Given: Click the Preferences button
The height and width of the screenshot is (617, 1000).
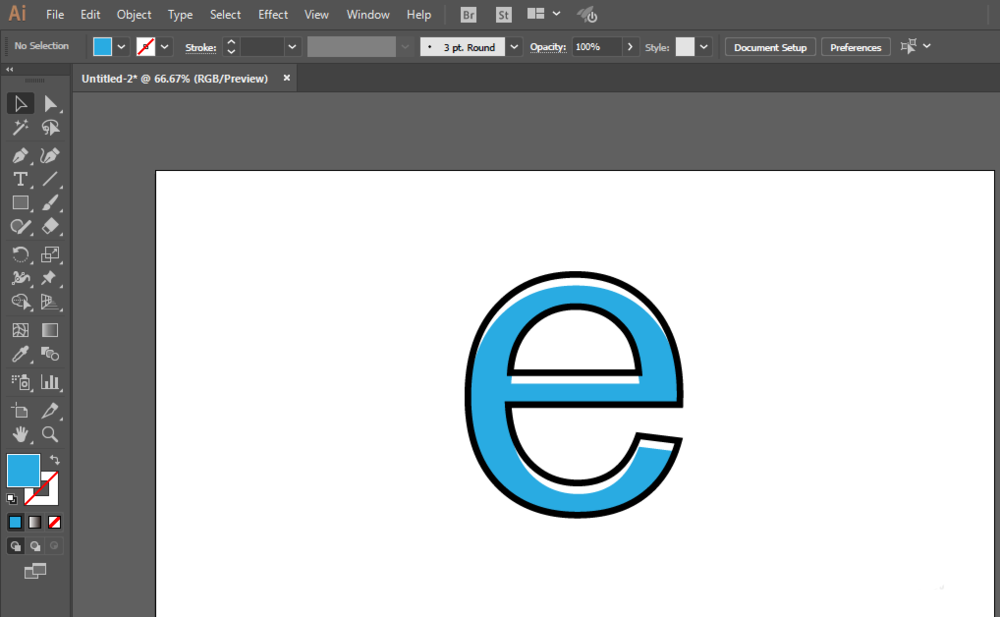Looking at the screenshot, I should click(x=856, y=47).
